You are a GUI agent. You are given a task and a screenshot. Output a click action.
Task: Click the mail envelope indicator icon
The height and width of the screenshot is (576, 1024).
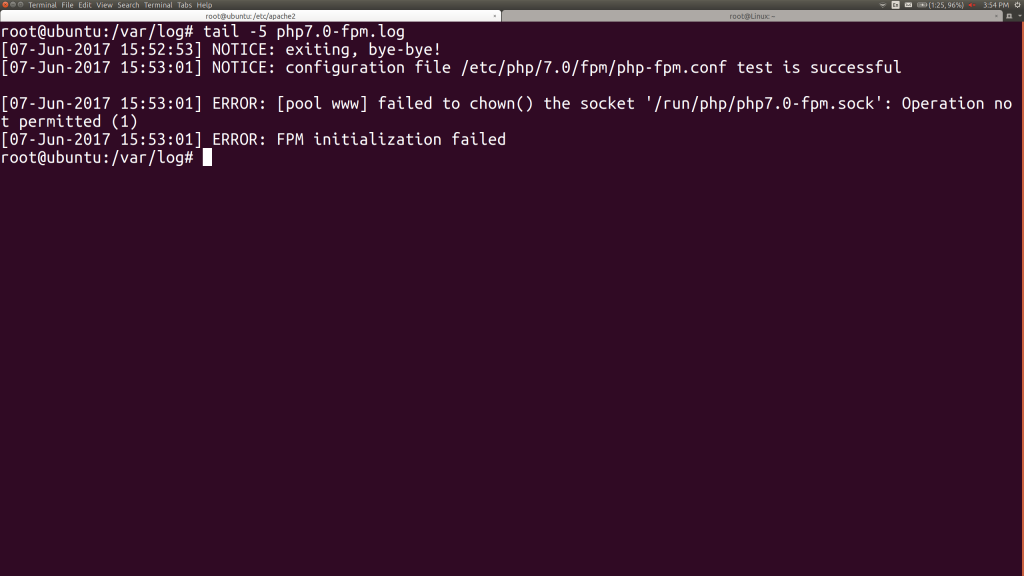coord(908,5)
